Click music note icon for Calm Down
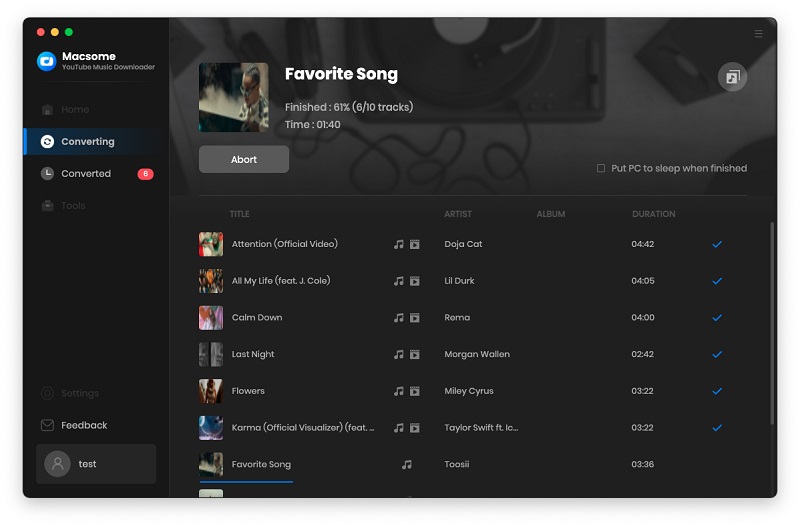Image resolution: width=800 pixels, height=526 pixels. 398,318
